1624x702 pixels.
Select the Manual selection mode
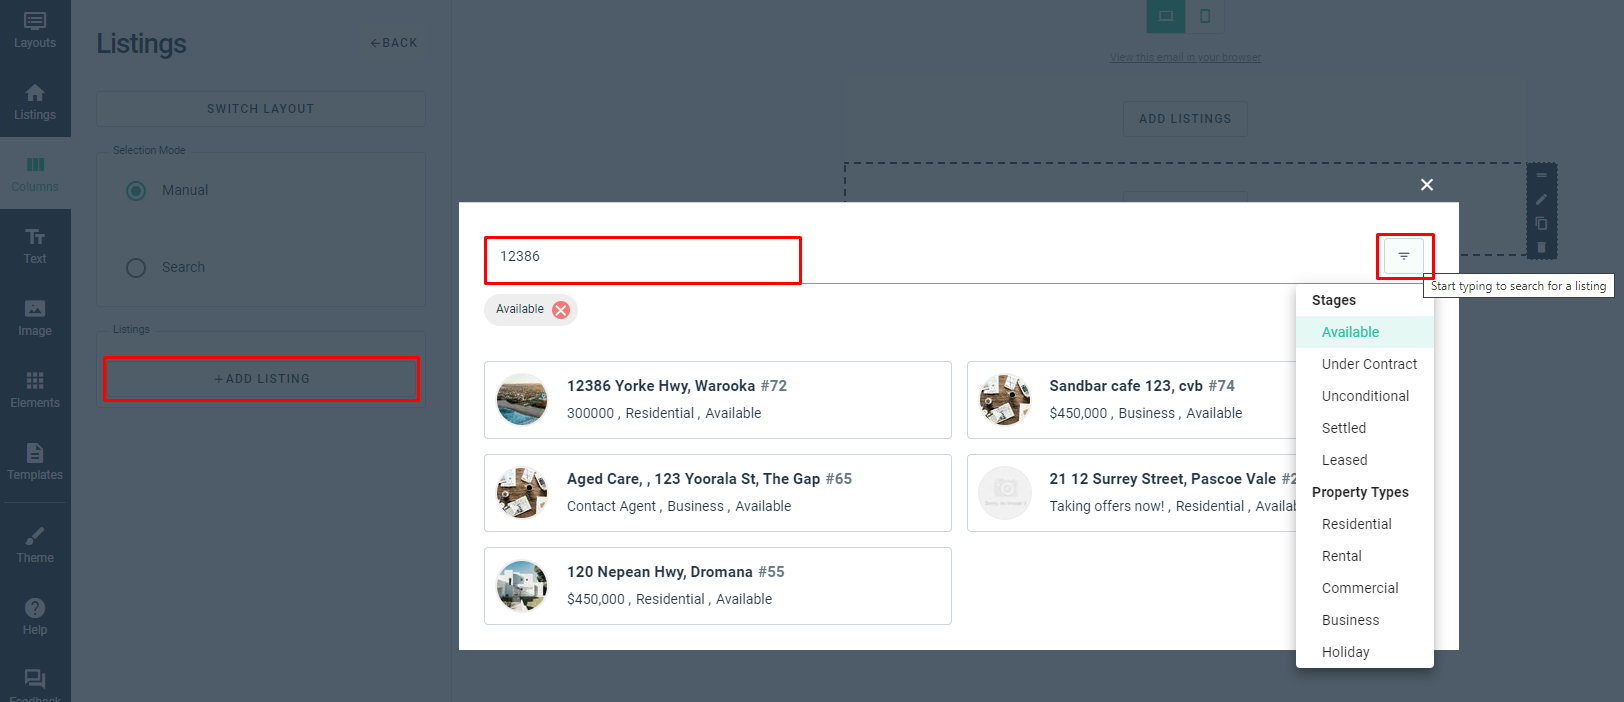click(136, 190)
